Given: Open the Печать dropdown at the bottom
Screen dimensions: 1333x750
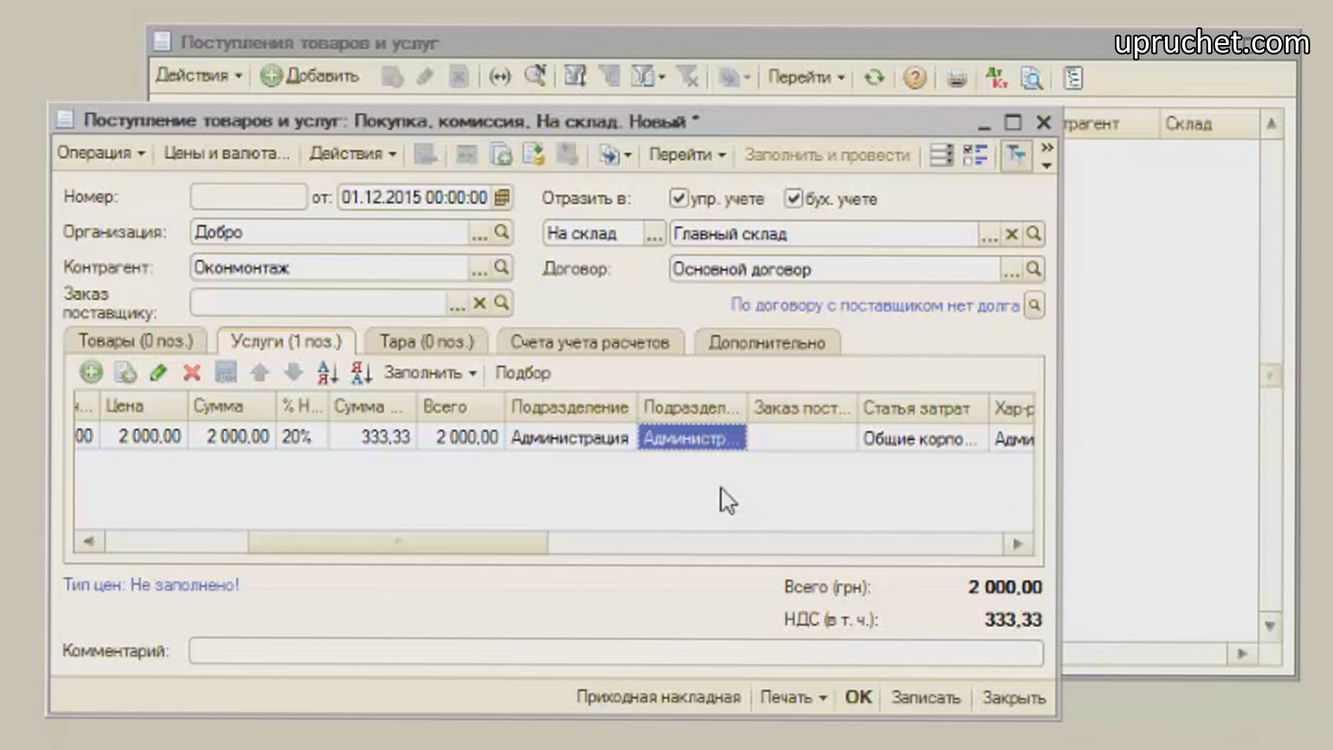Looking at the screenshot, I should point(793,698).
